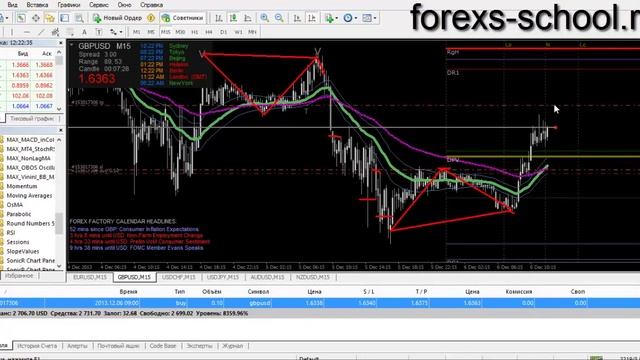Enable chart auto scroll icon

coord(297,18)
